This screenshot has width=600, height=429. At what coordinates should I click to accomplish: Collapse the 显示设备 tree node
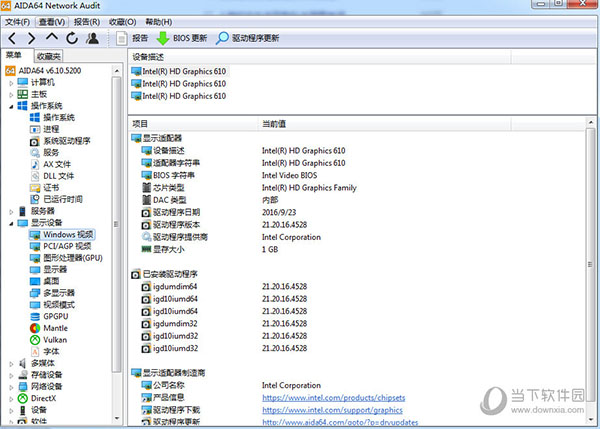click(11, 223)
